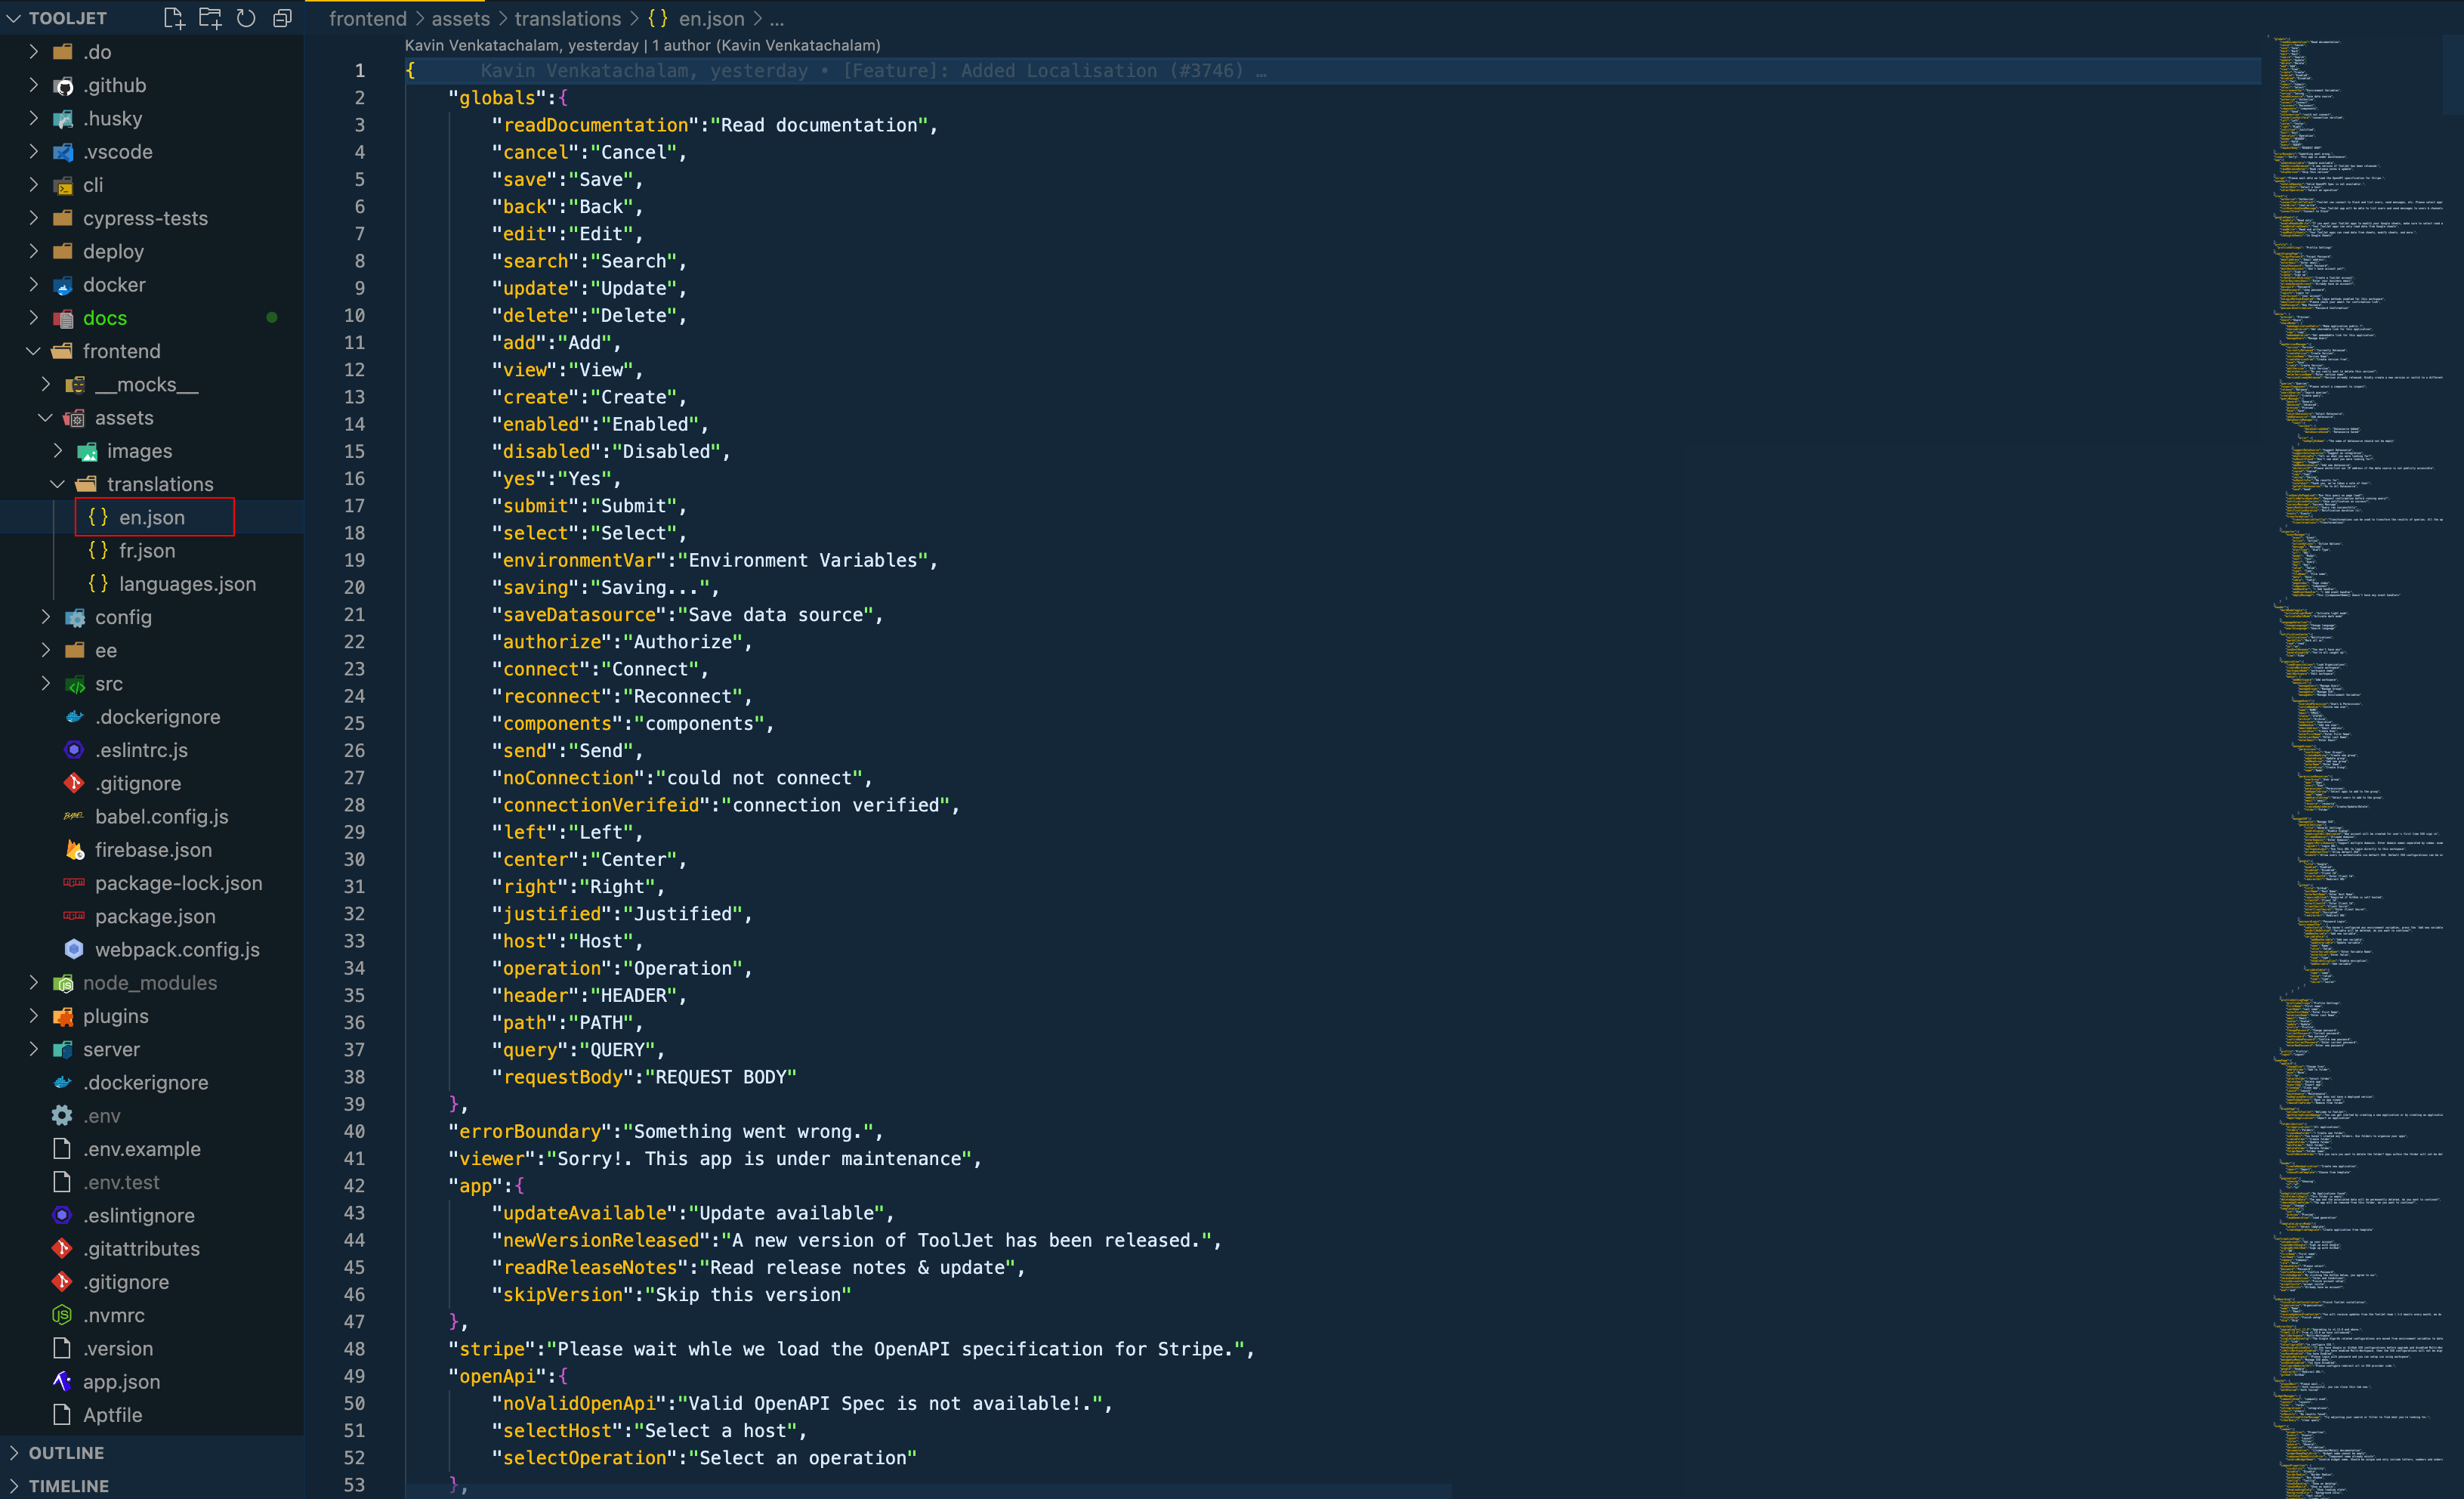The image size is (2464, 1499).
Task: Select the deploy folder row
Action: (x=152, y=252)
